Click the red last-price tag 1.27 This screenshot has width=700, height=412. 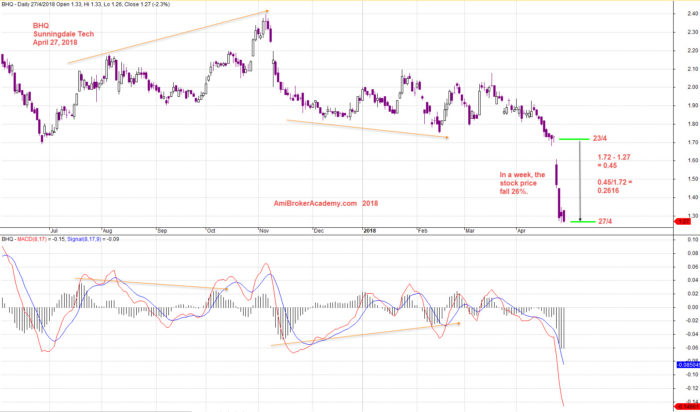[683, 221]
